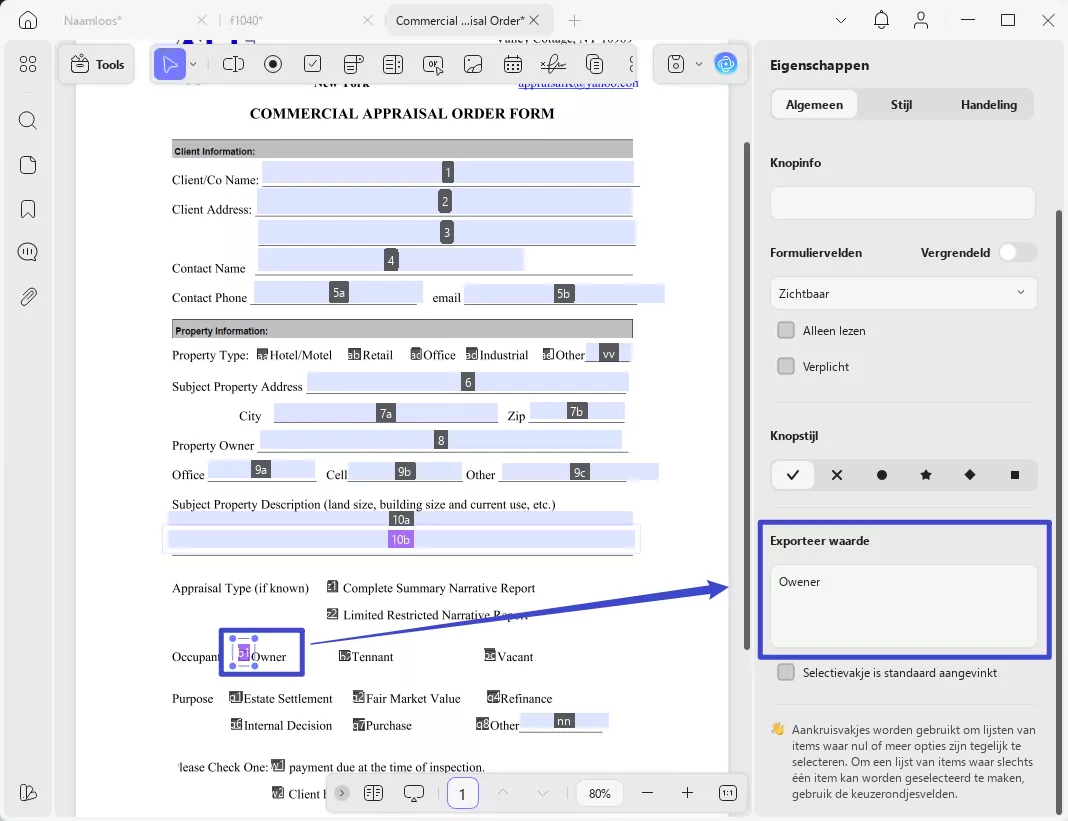
Task: Open the user account icon
Action: (921, 20)
